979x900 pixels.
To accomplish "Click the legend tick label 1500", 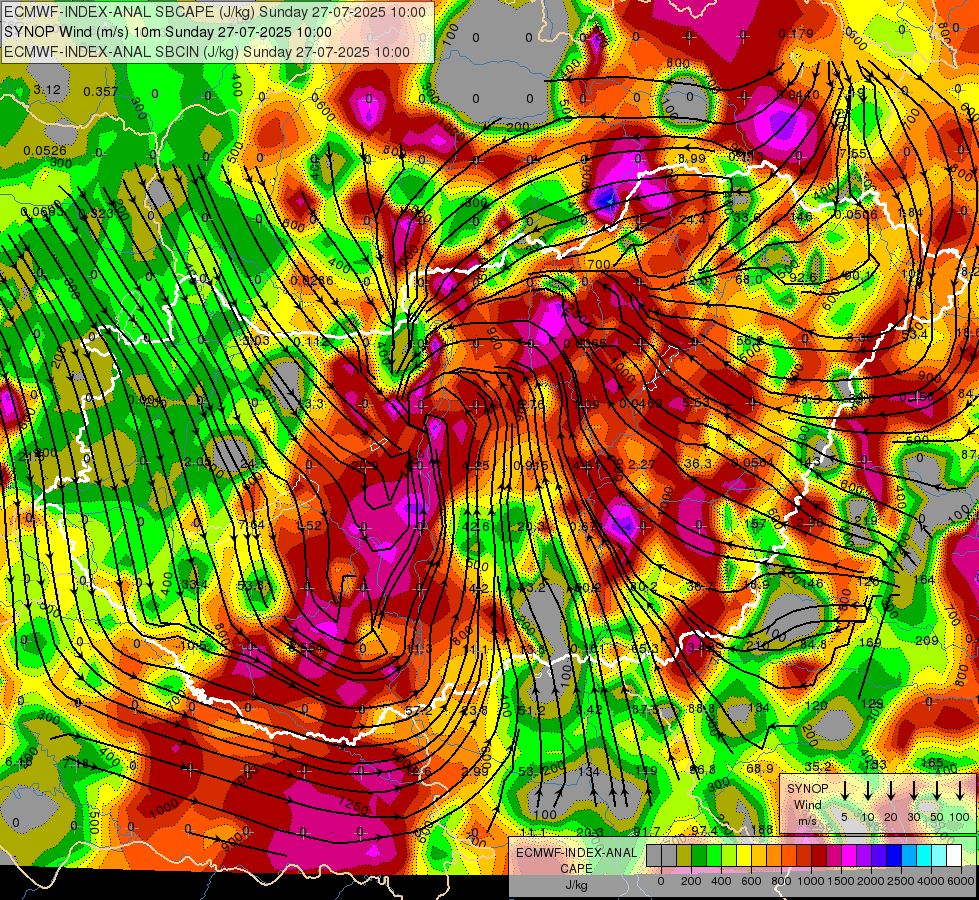I will click(841, 881).
